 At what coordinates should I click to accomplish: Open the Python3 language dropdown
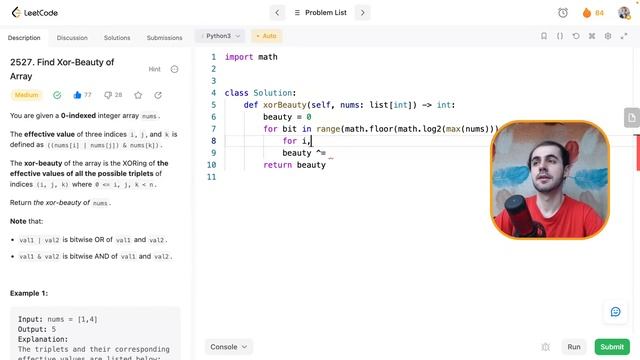[x=220, y=36]
